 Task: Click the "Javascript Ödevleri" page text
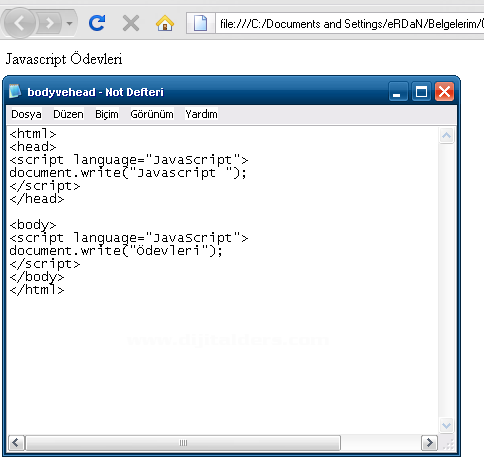[64, 59]
